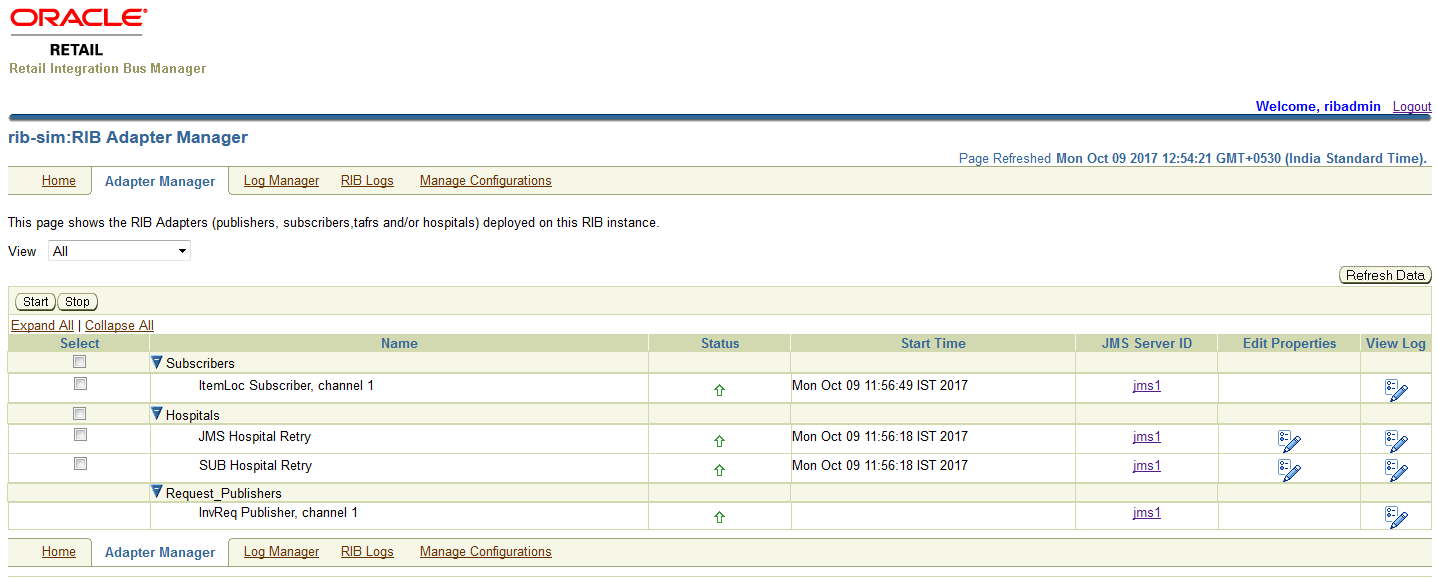Click the Status column header
This screenshot has height=578, width=1437.
click(x=720, y=343)
